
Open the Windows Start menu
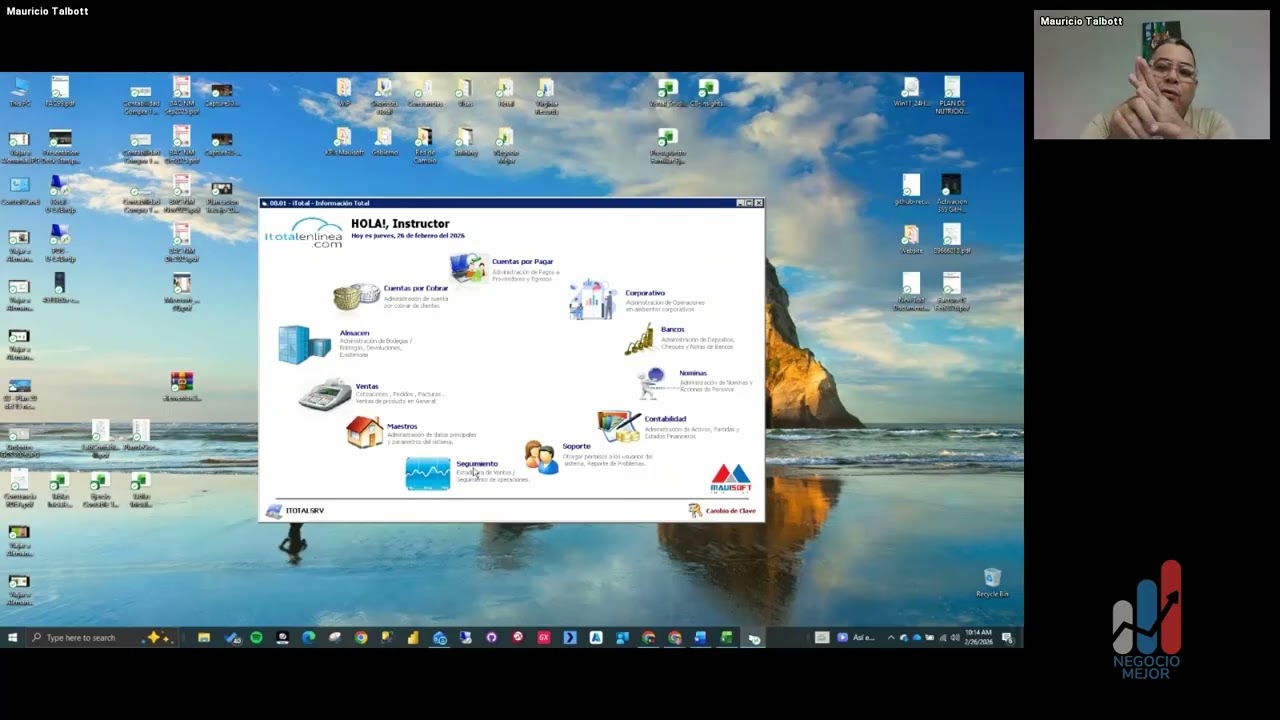(13, 638)
